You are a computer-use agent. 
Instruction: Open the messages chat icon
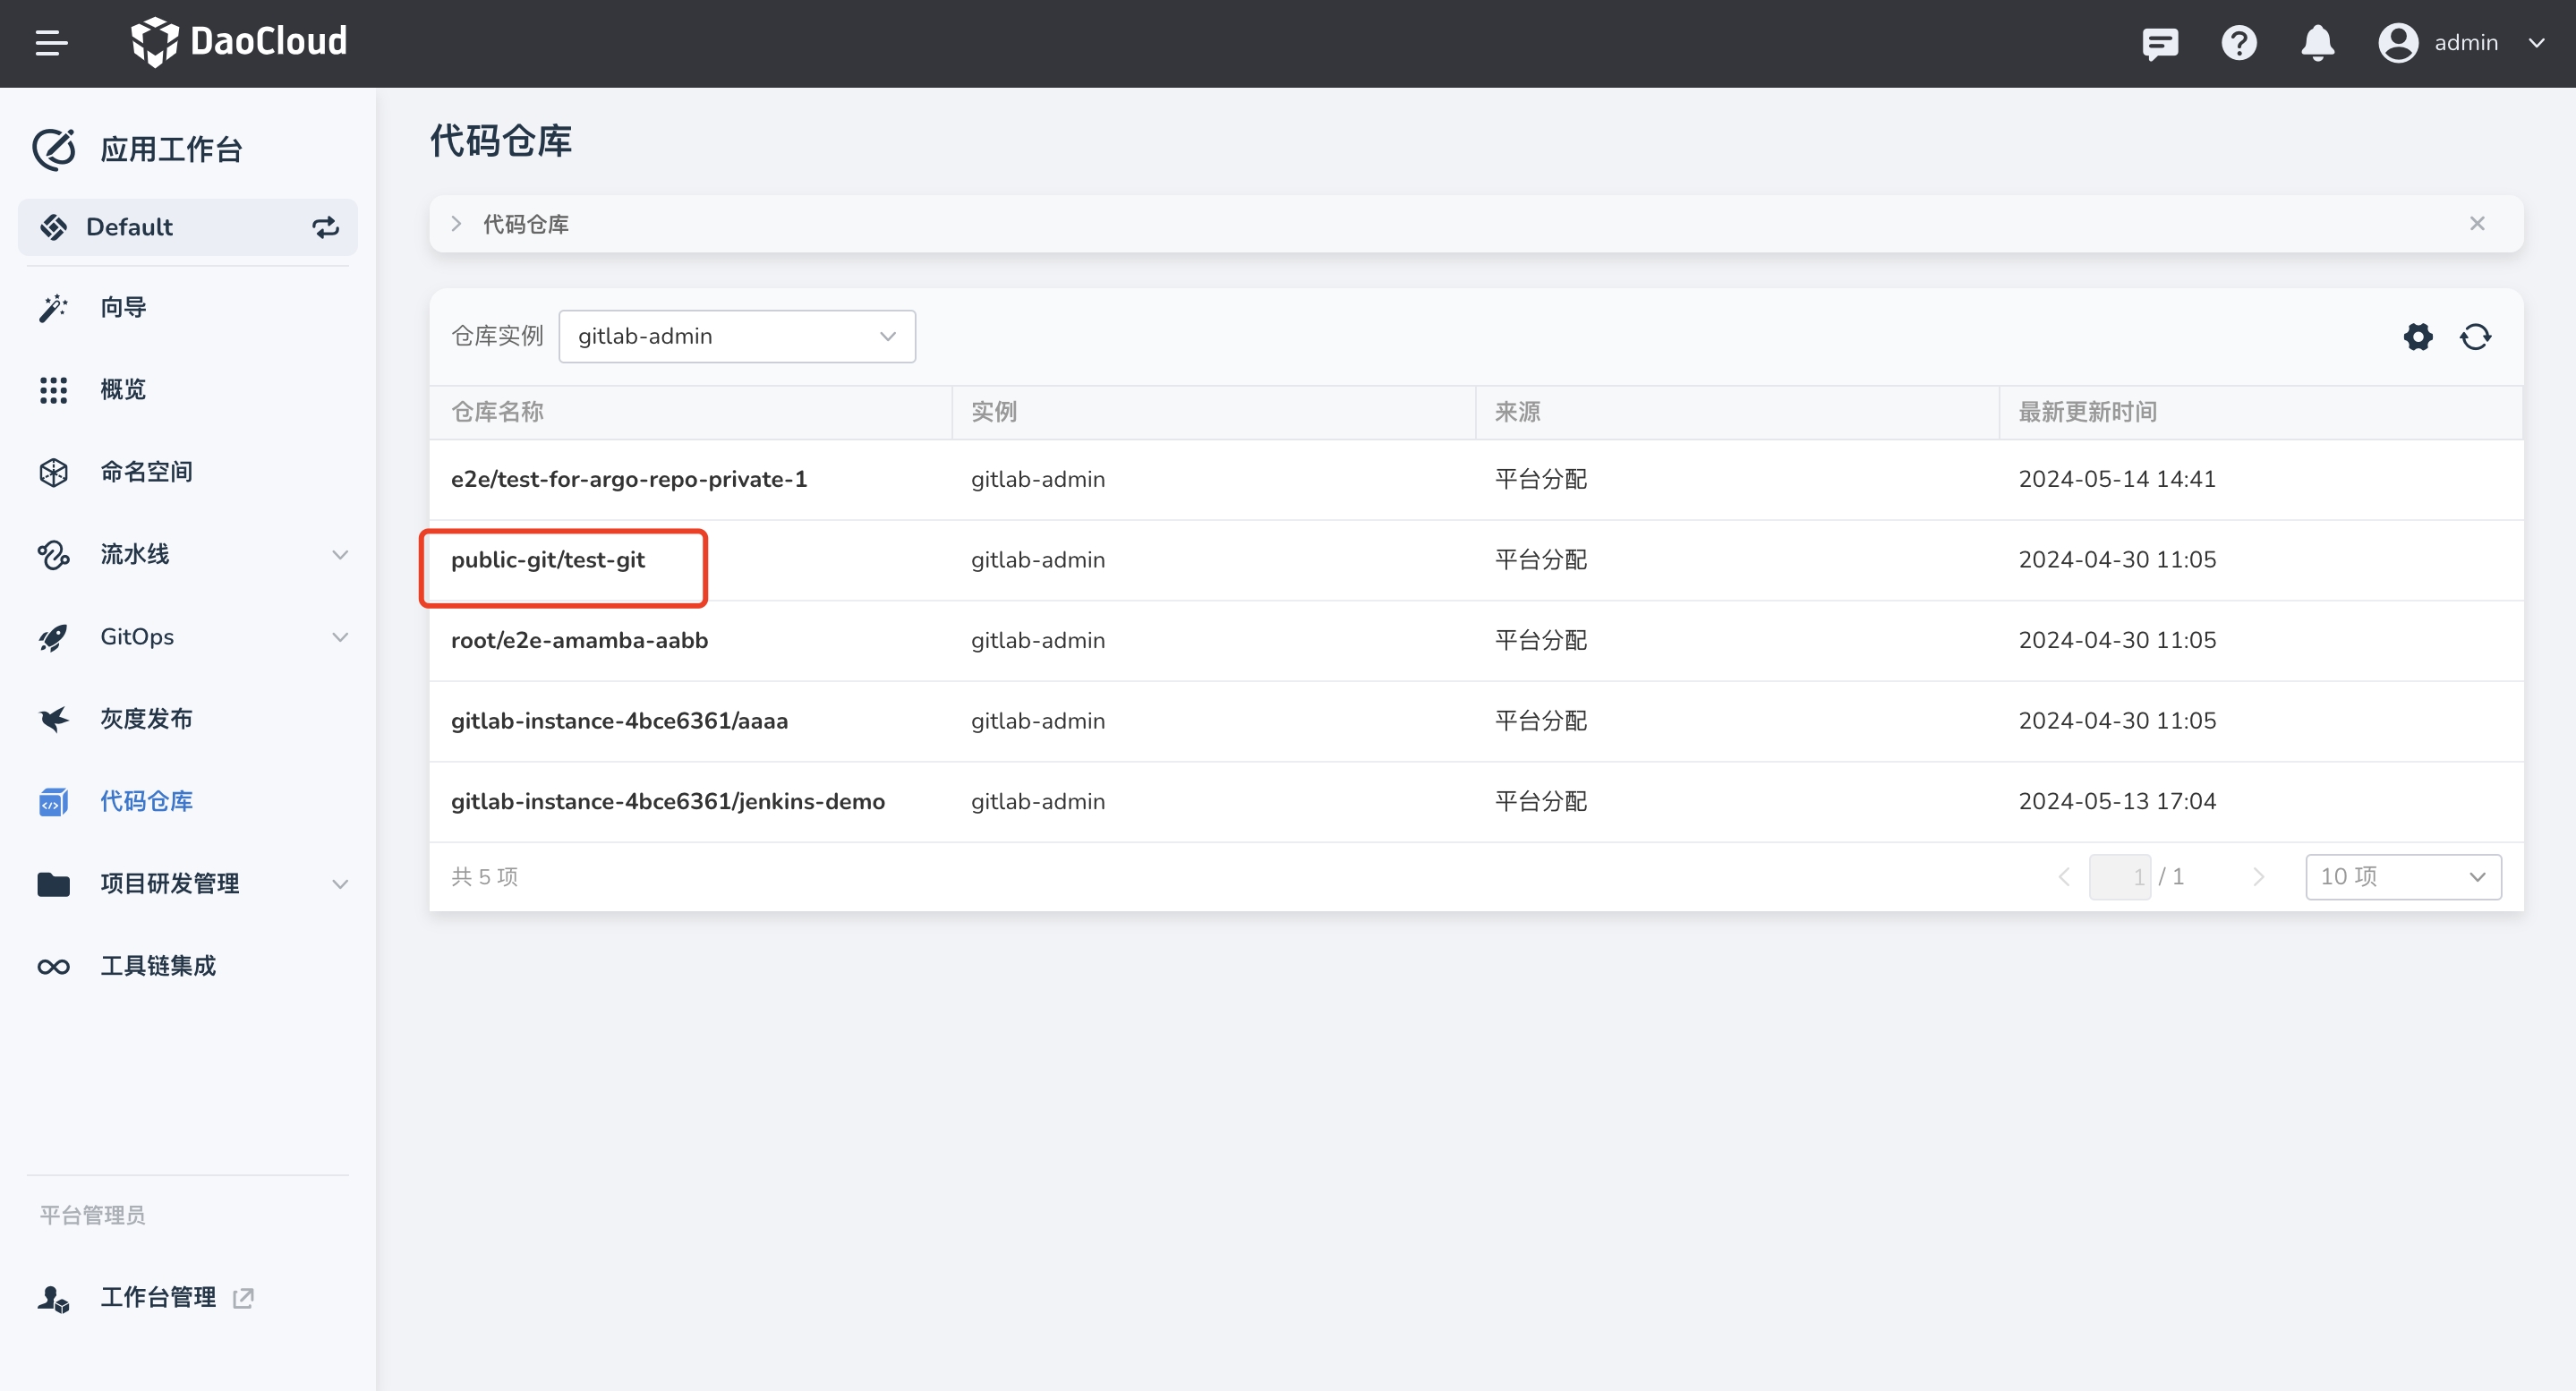2160,43
